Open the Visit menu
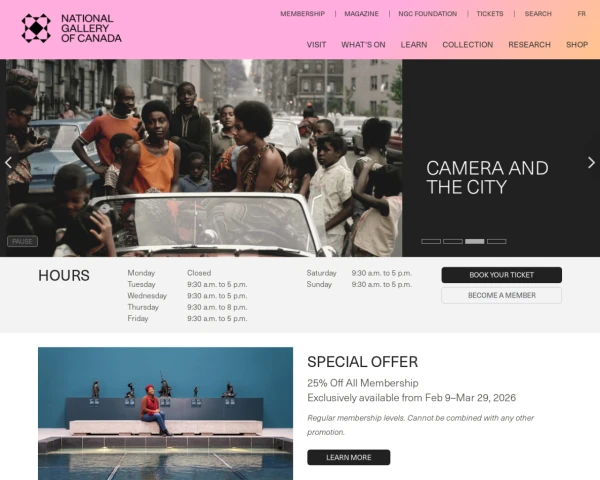Screen dimensions: 600x480 [316, 45]
